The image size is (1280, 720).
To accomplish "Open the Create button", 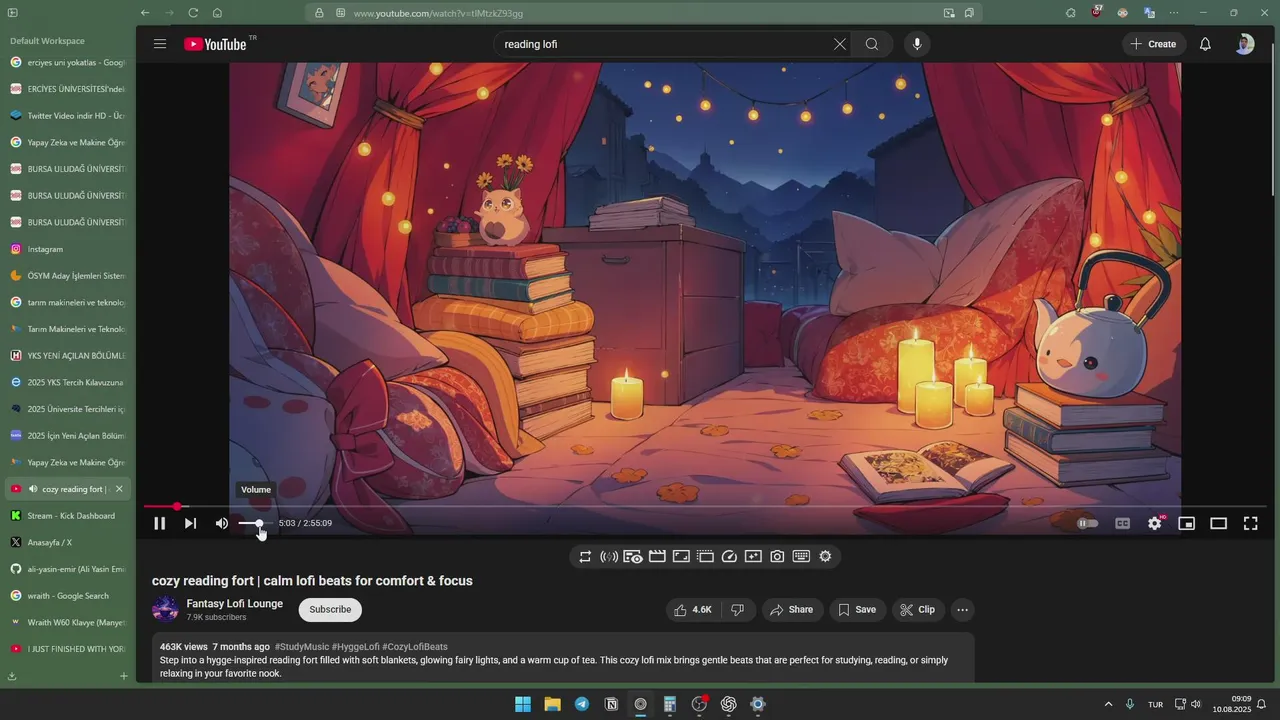I will pyautogui.click(x=1154, y=44).
